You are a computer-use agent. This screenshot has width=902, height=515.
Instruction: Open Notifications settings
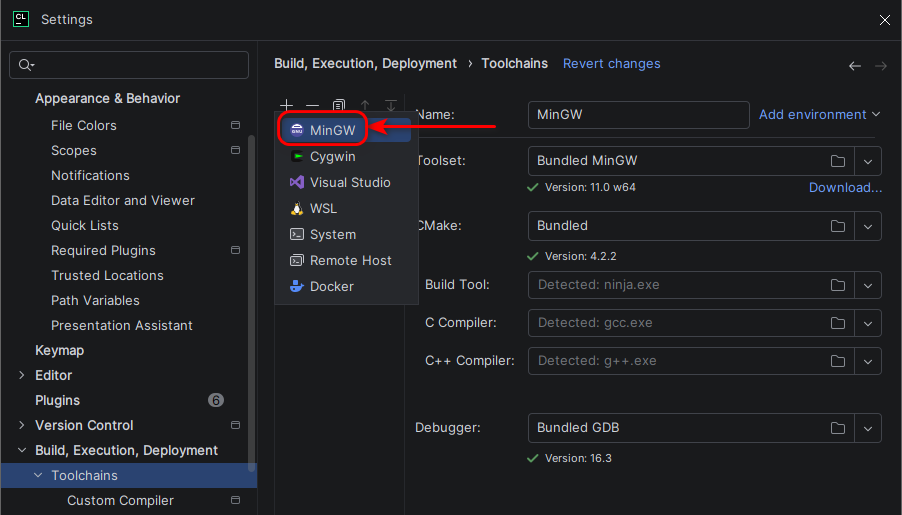coord(90,176)
